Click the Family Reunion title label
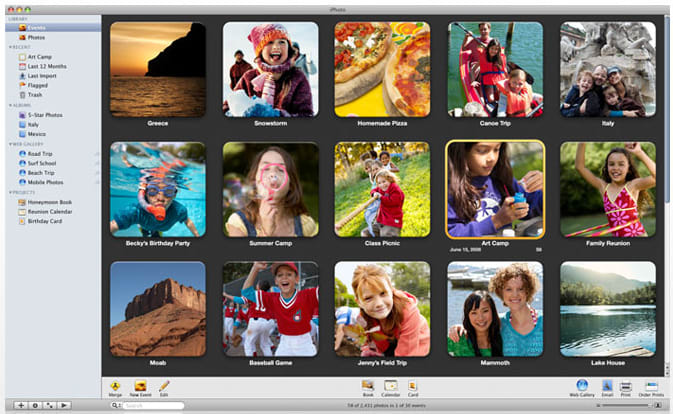 point(608,243)
